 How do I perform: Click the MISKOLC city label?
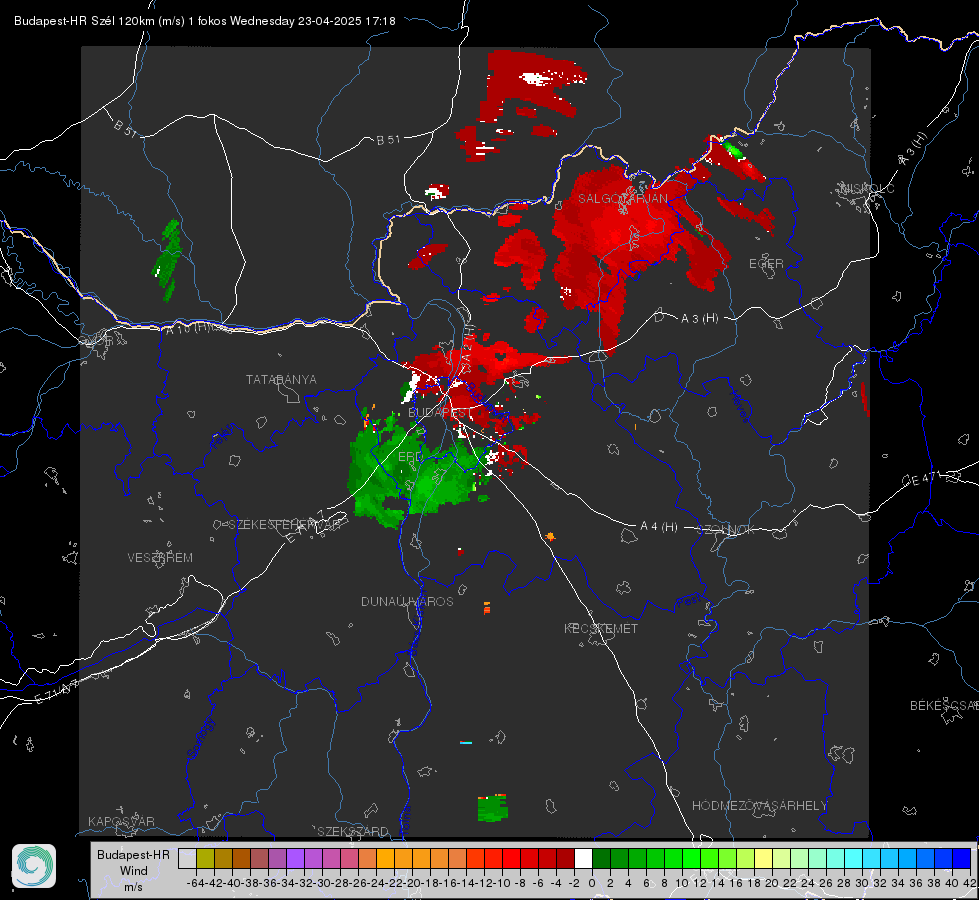(867, 188)
